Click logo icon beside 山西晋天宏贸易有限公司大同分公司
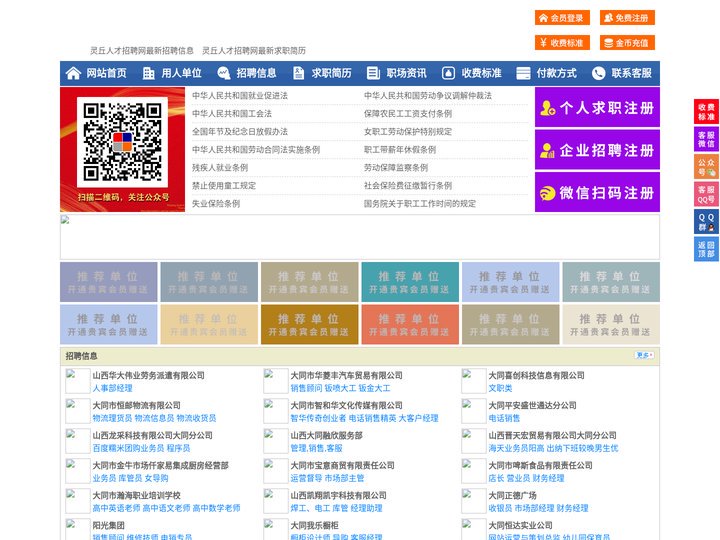Viewport: 720px width, 540px height. 473,441
